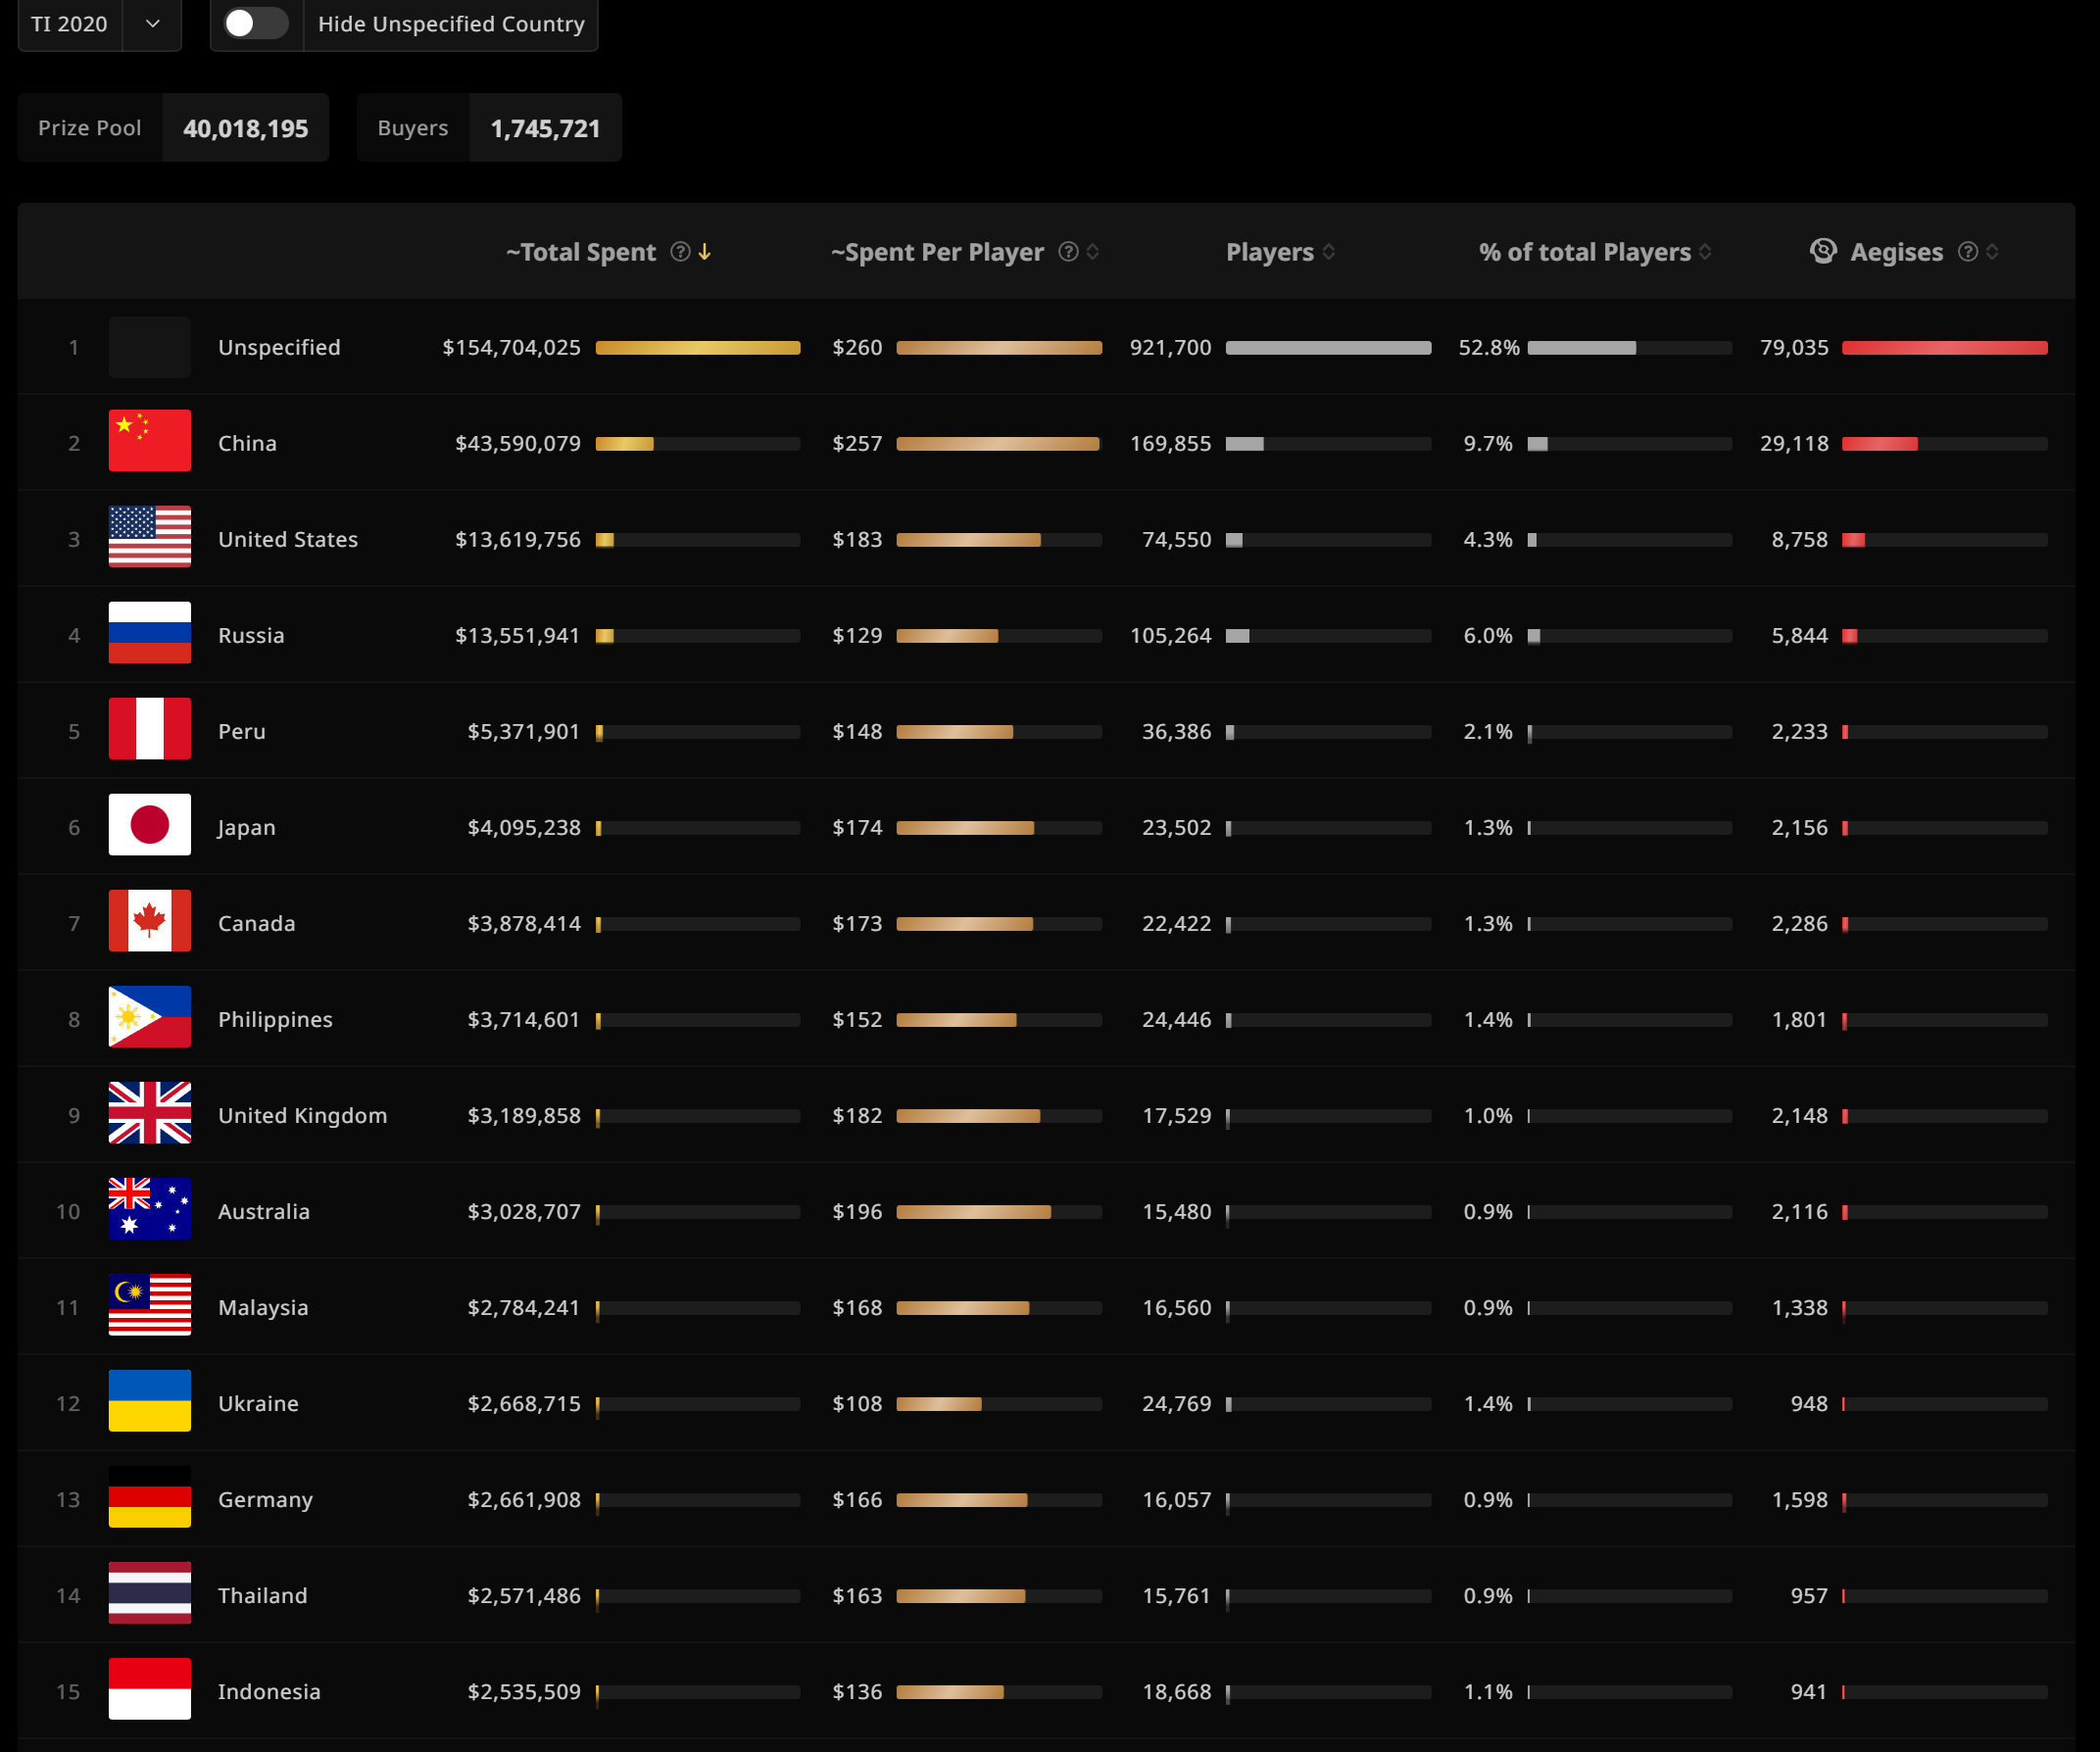2100x1752 pixels.
Task: Click the ~Total Spent column header
Action: pyautogui.click(x=581, y=252)
